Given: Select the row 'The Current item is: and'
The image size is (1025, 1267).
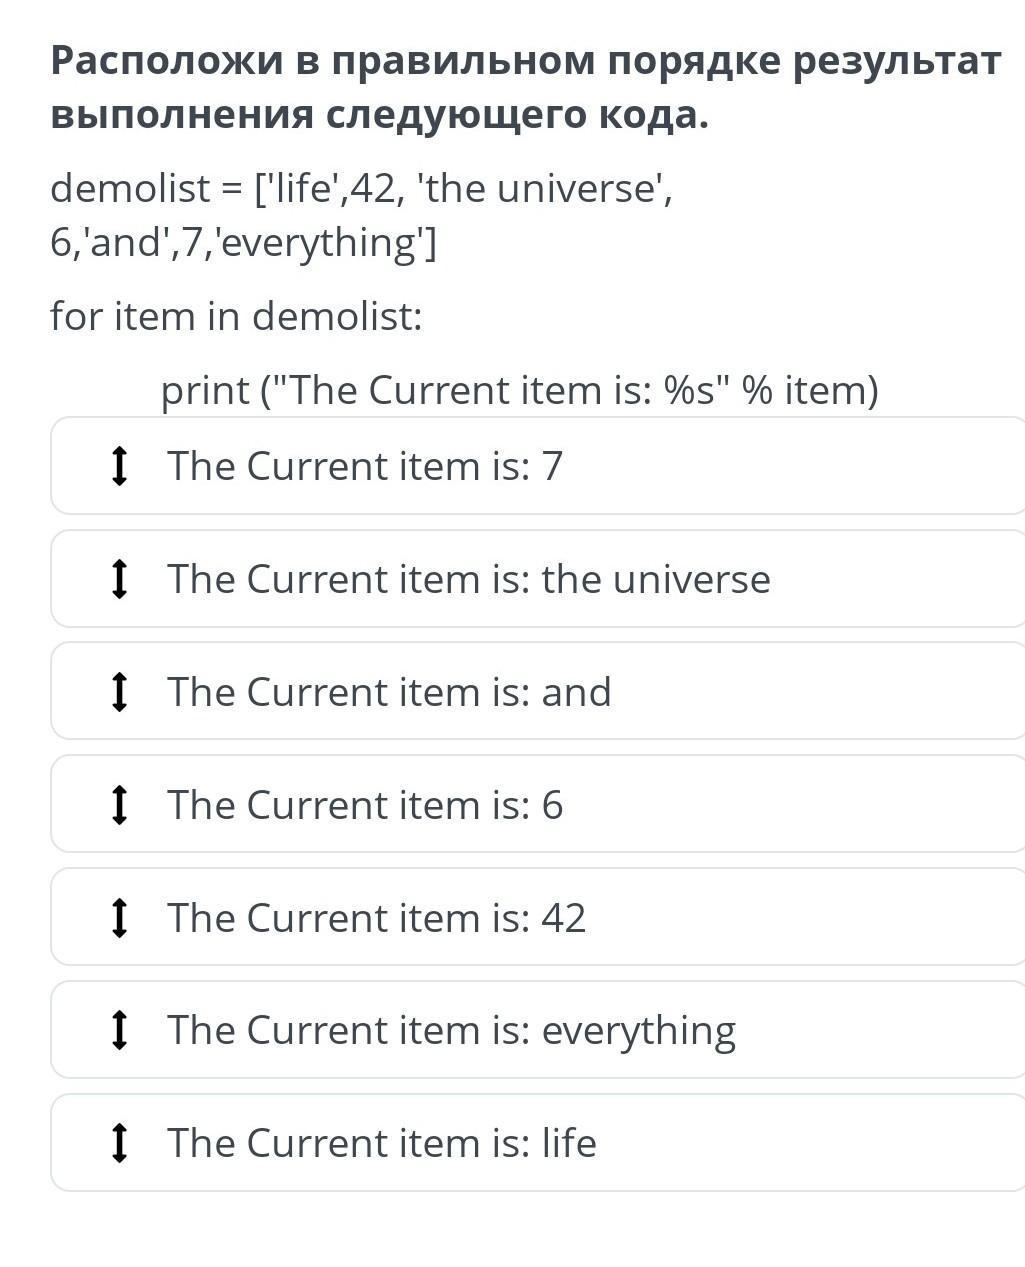Looking at the screenshot, I should tap(538, 692).
